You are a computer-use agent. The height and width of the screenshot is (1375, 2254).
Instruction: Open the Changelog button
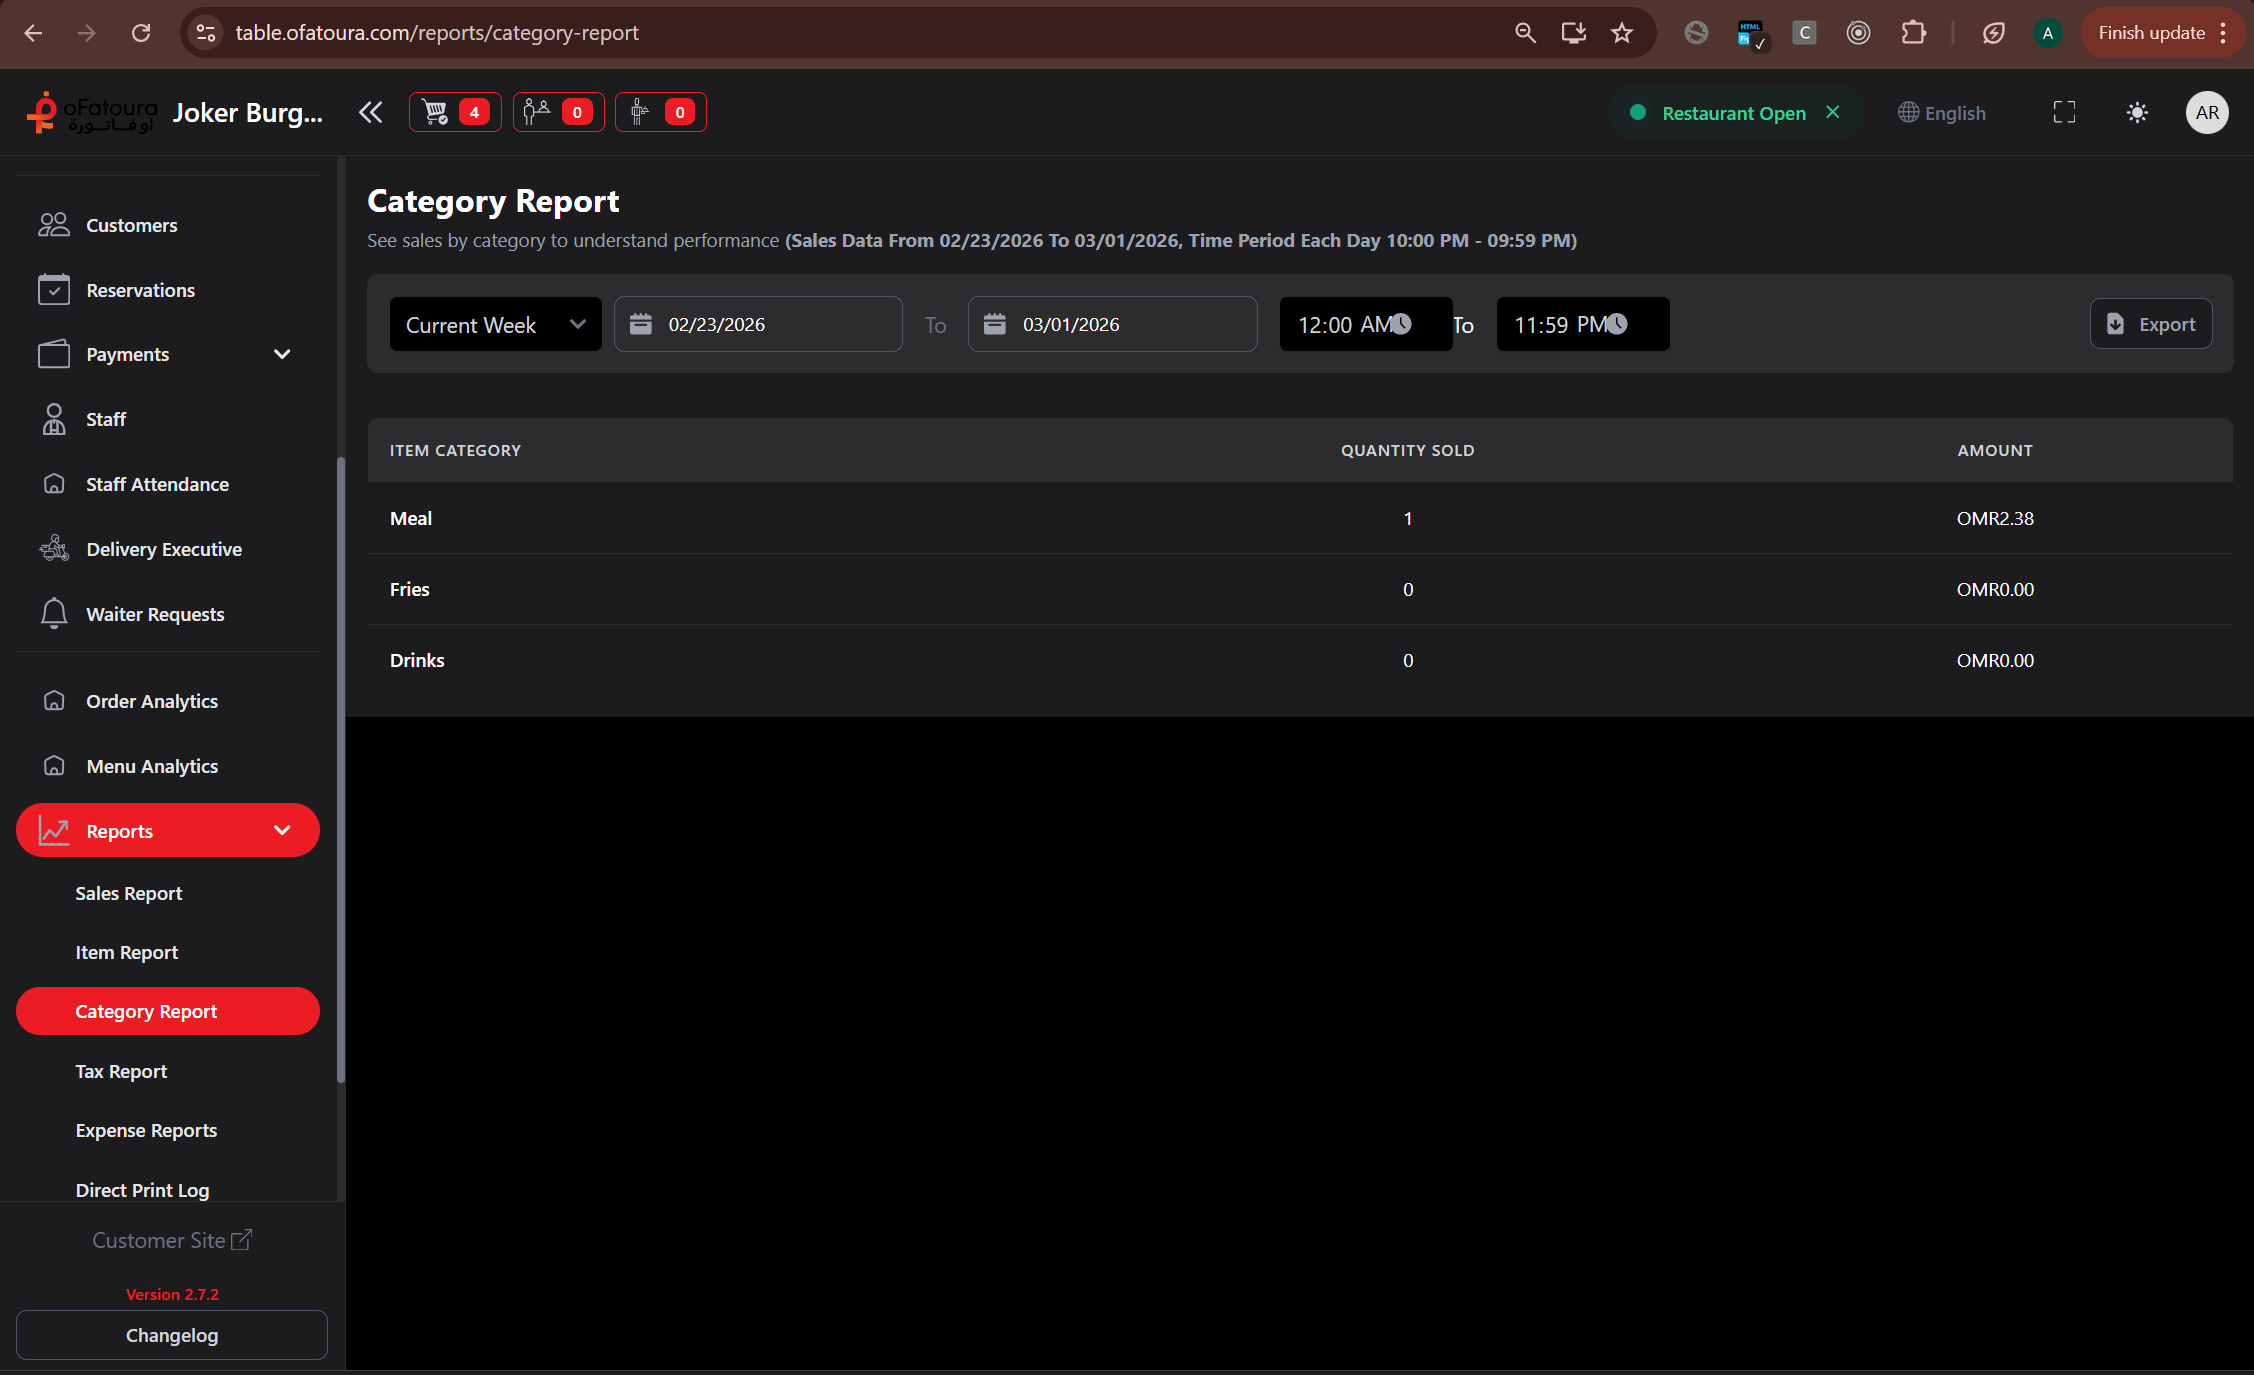[172, 1335]
